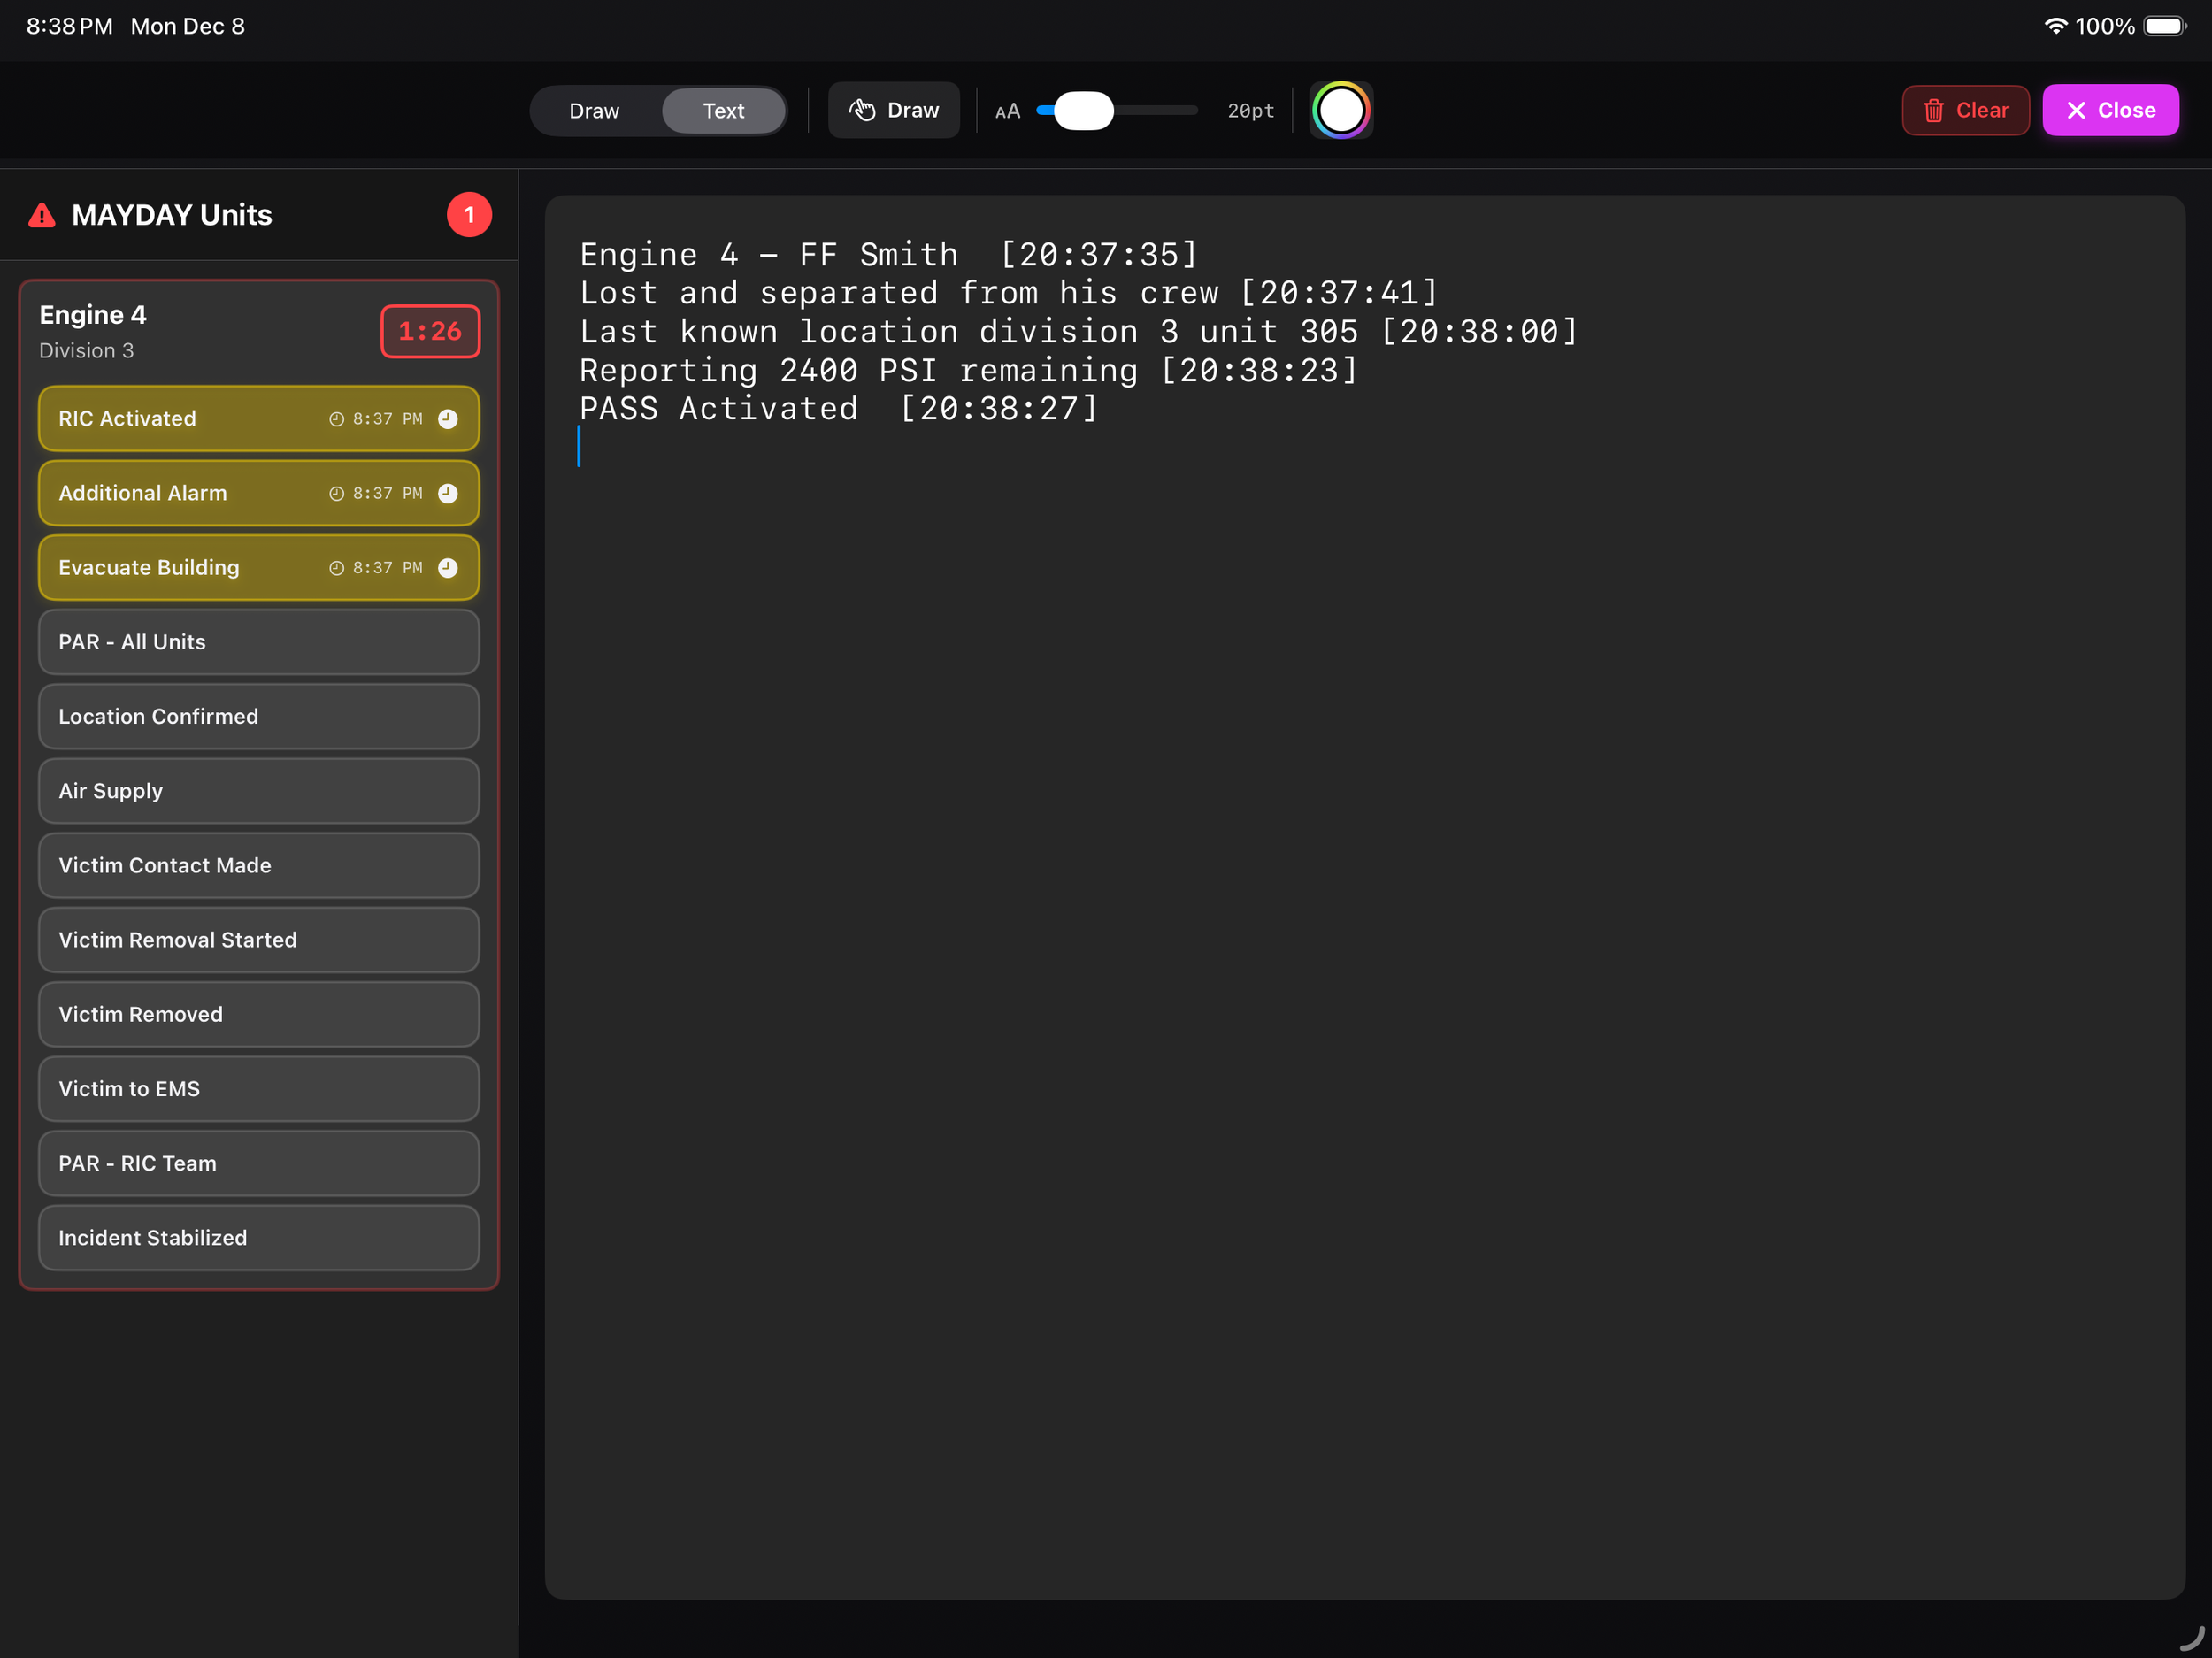Click the clock icon on RIC Activated
This screenshot has width=2212, height=1658.
coord(448,419)
